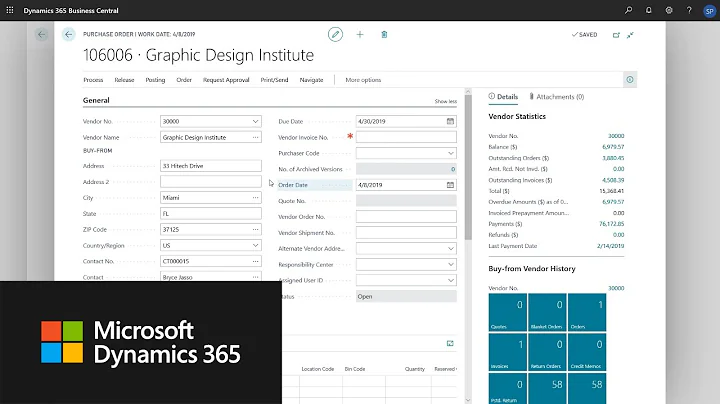
Task: Open the SP user account avatar
Action: (709, 11)
